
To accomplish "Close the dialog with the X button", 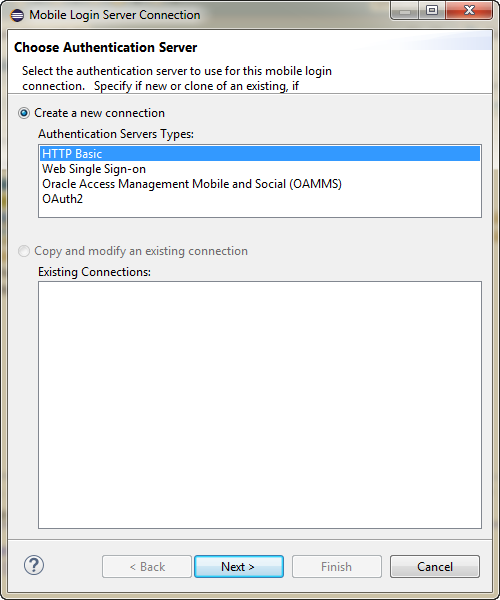I will click(469, 11).
